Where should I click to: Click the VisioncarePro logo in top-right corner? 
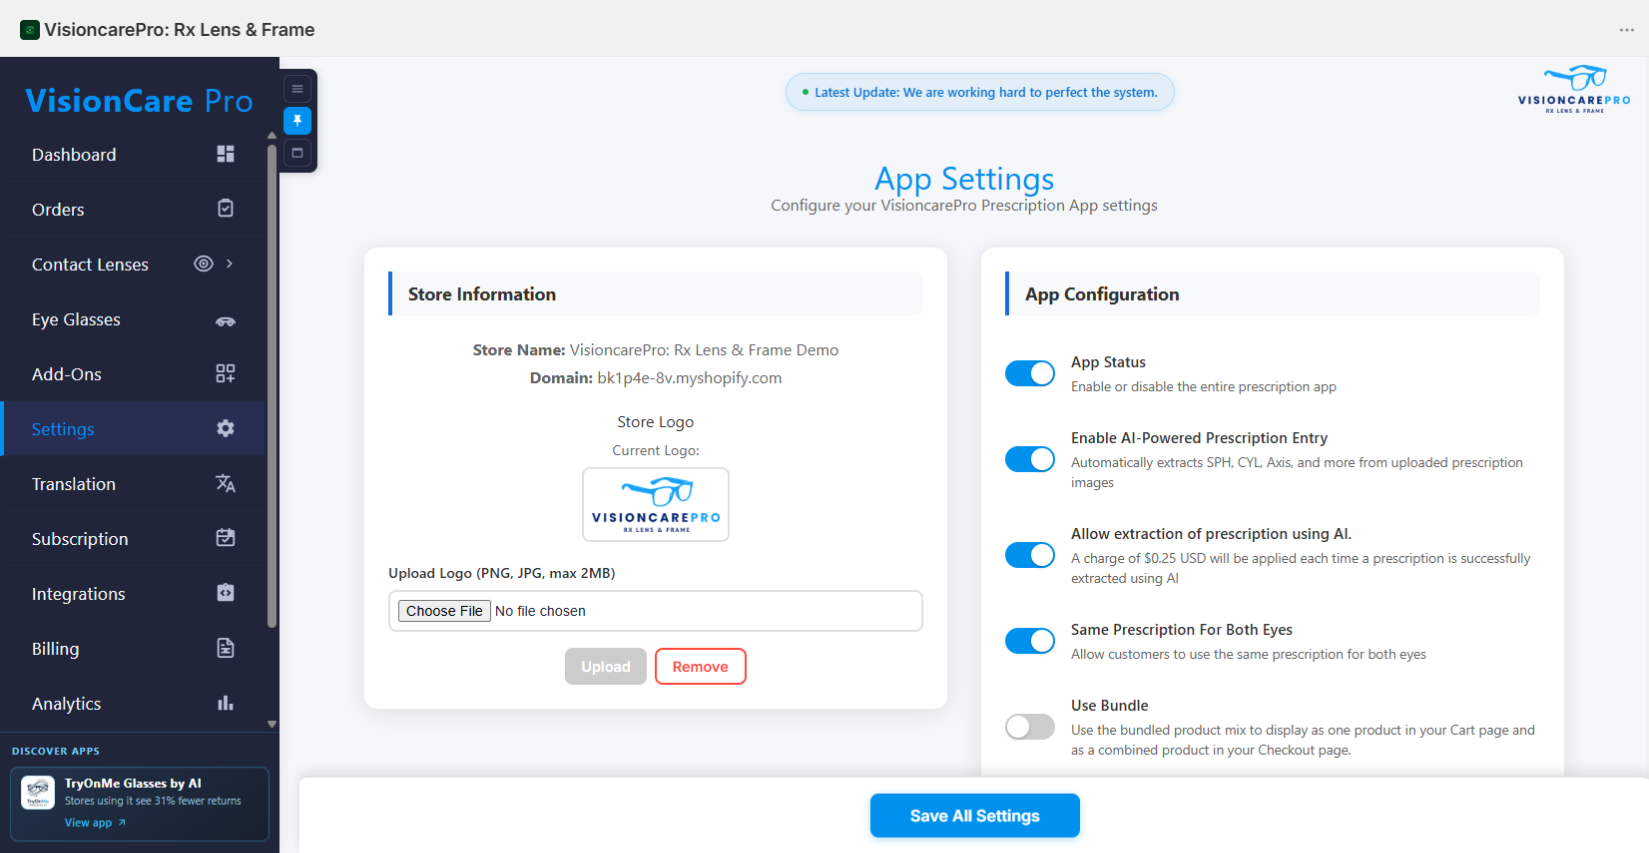click(1574, 90)
